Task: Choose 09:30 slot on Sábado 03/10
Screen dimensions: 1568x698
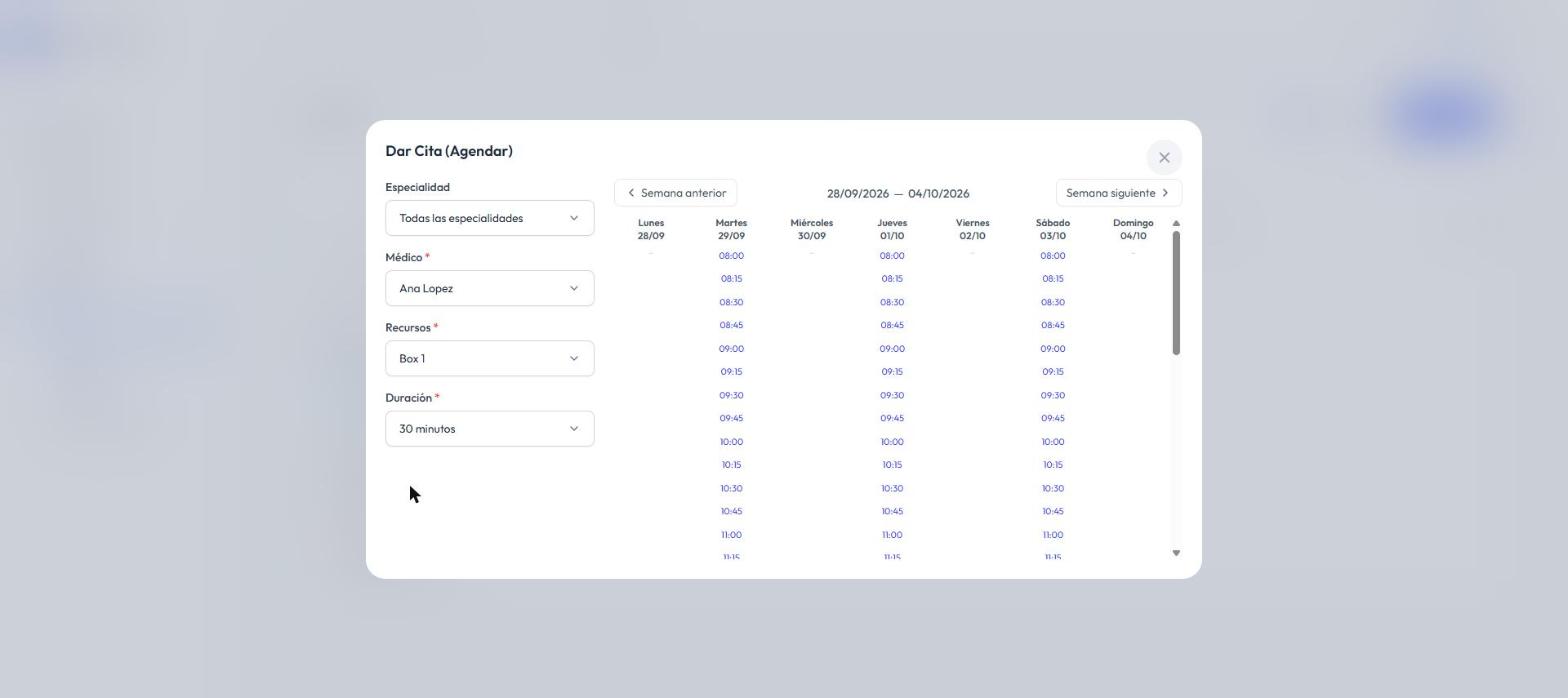Action: pyautogui.click(x=1053, y=395)
